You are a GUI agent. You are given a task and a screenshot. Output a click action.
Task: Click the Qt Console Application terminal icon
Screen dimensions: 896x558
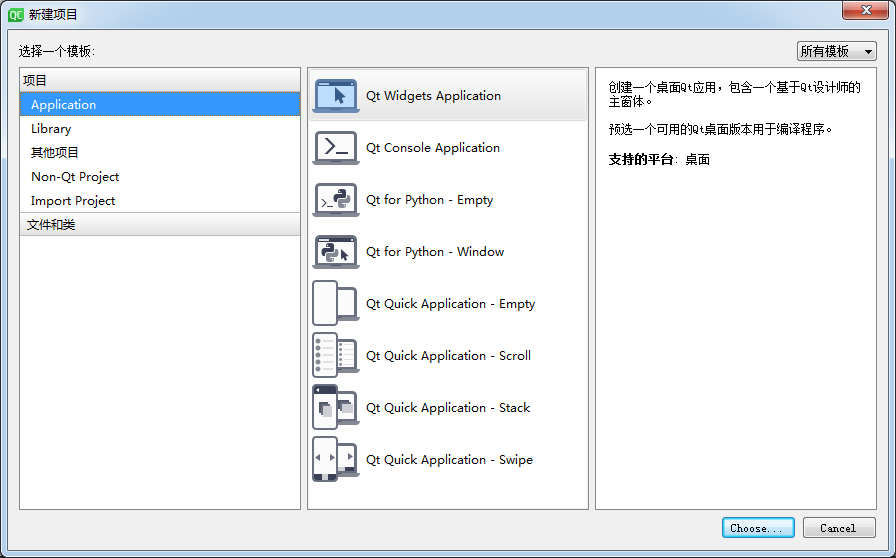(336, 148)
